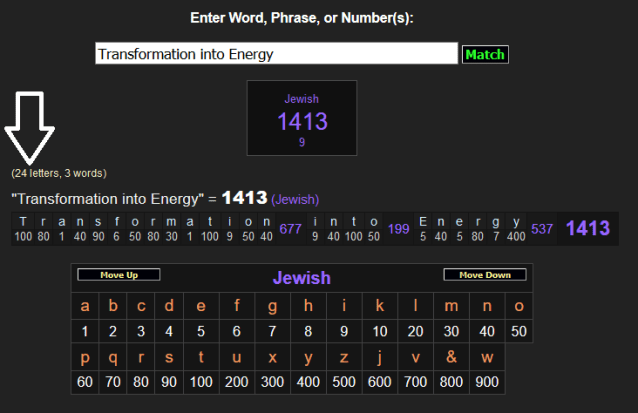Click the Jewish heading above the letter table
The width and height of the screenshot is (638, 413).
301,278
